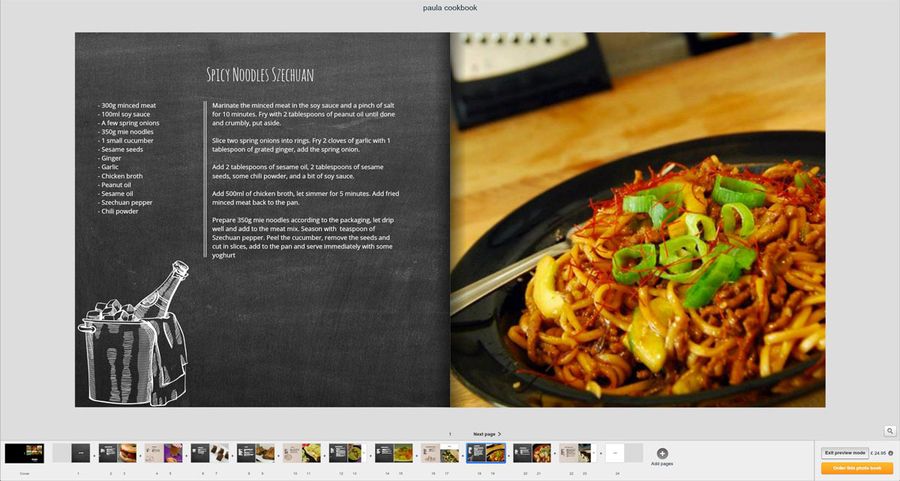Open the Cover thumbnail
900x481 pixels.
click(24, 453)
